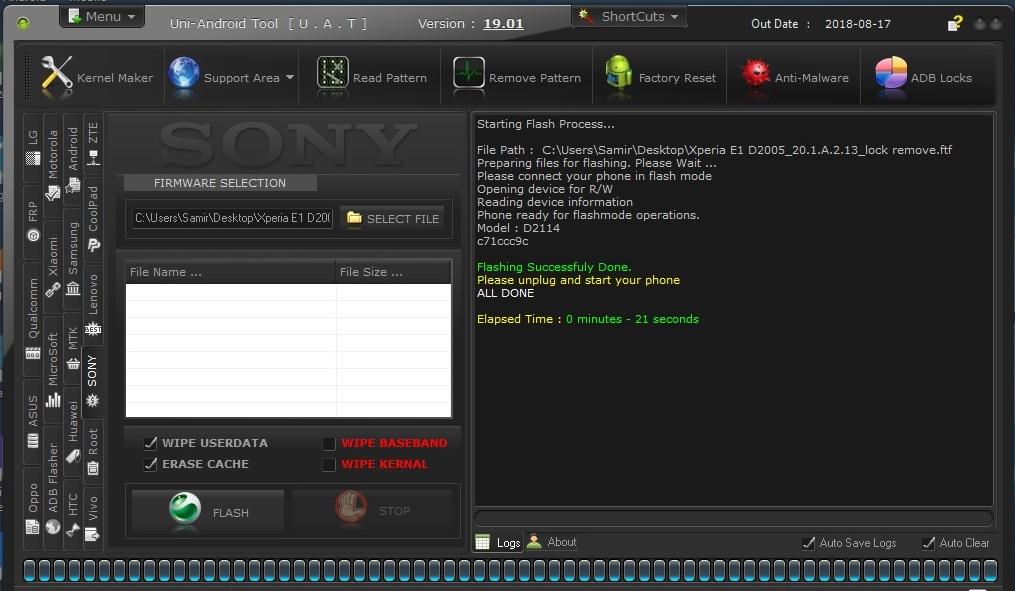The width and height of the screenshot is (1015, 591).
Task: Toggle WIPE USERDATA checkbox
Action: (x=151, y=443)
